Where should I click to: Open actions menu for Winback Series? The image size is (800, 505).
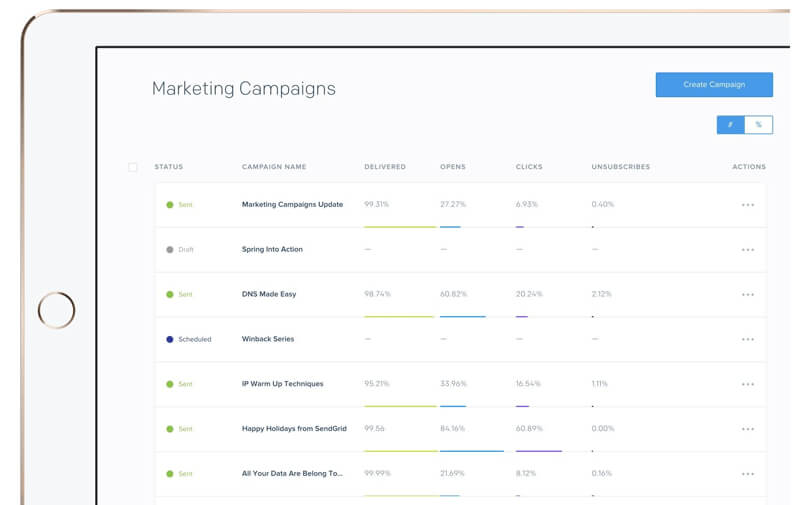(748, 339)
